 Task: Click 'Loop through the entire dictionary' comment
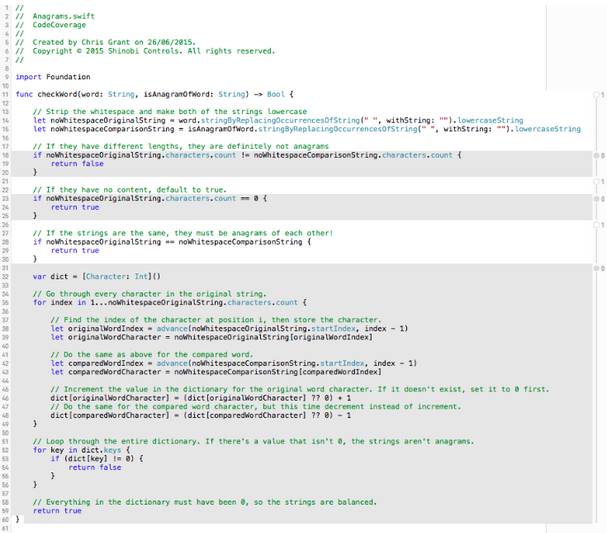pyautogui.click(x=254, y=441)
